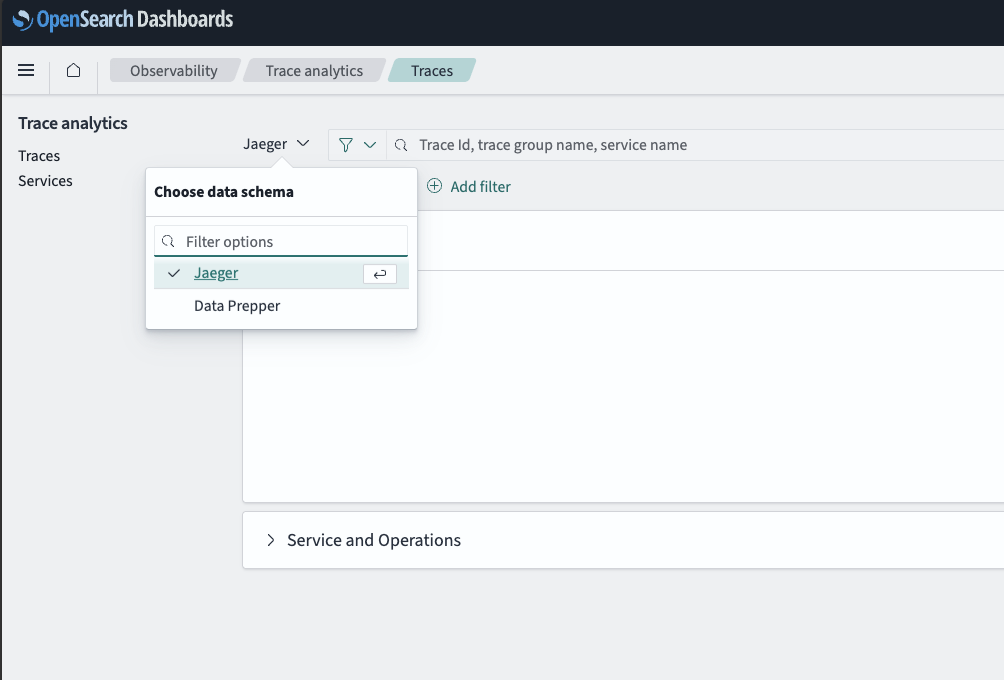Open the hamburger navigation menu
Screen dimensions: 1004x680
[x=27, y=70]
